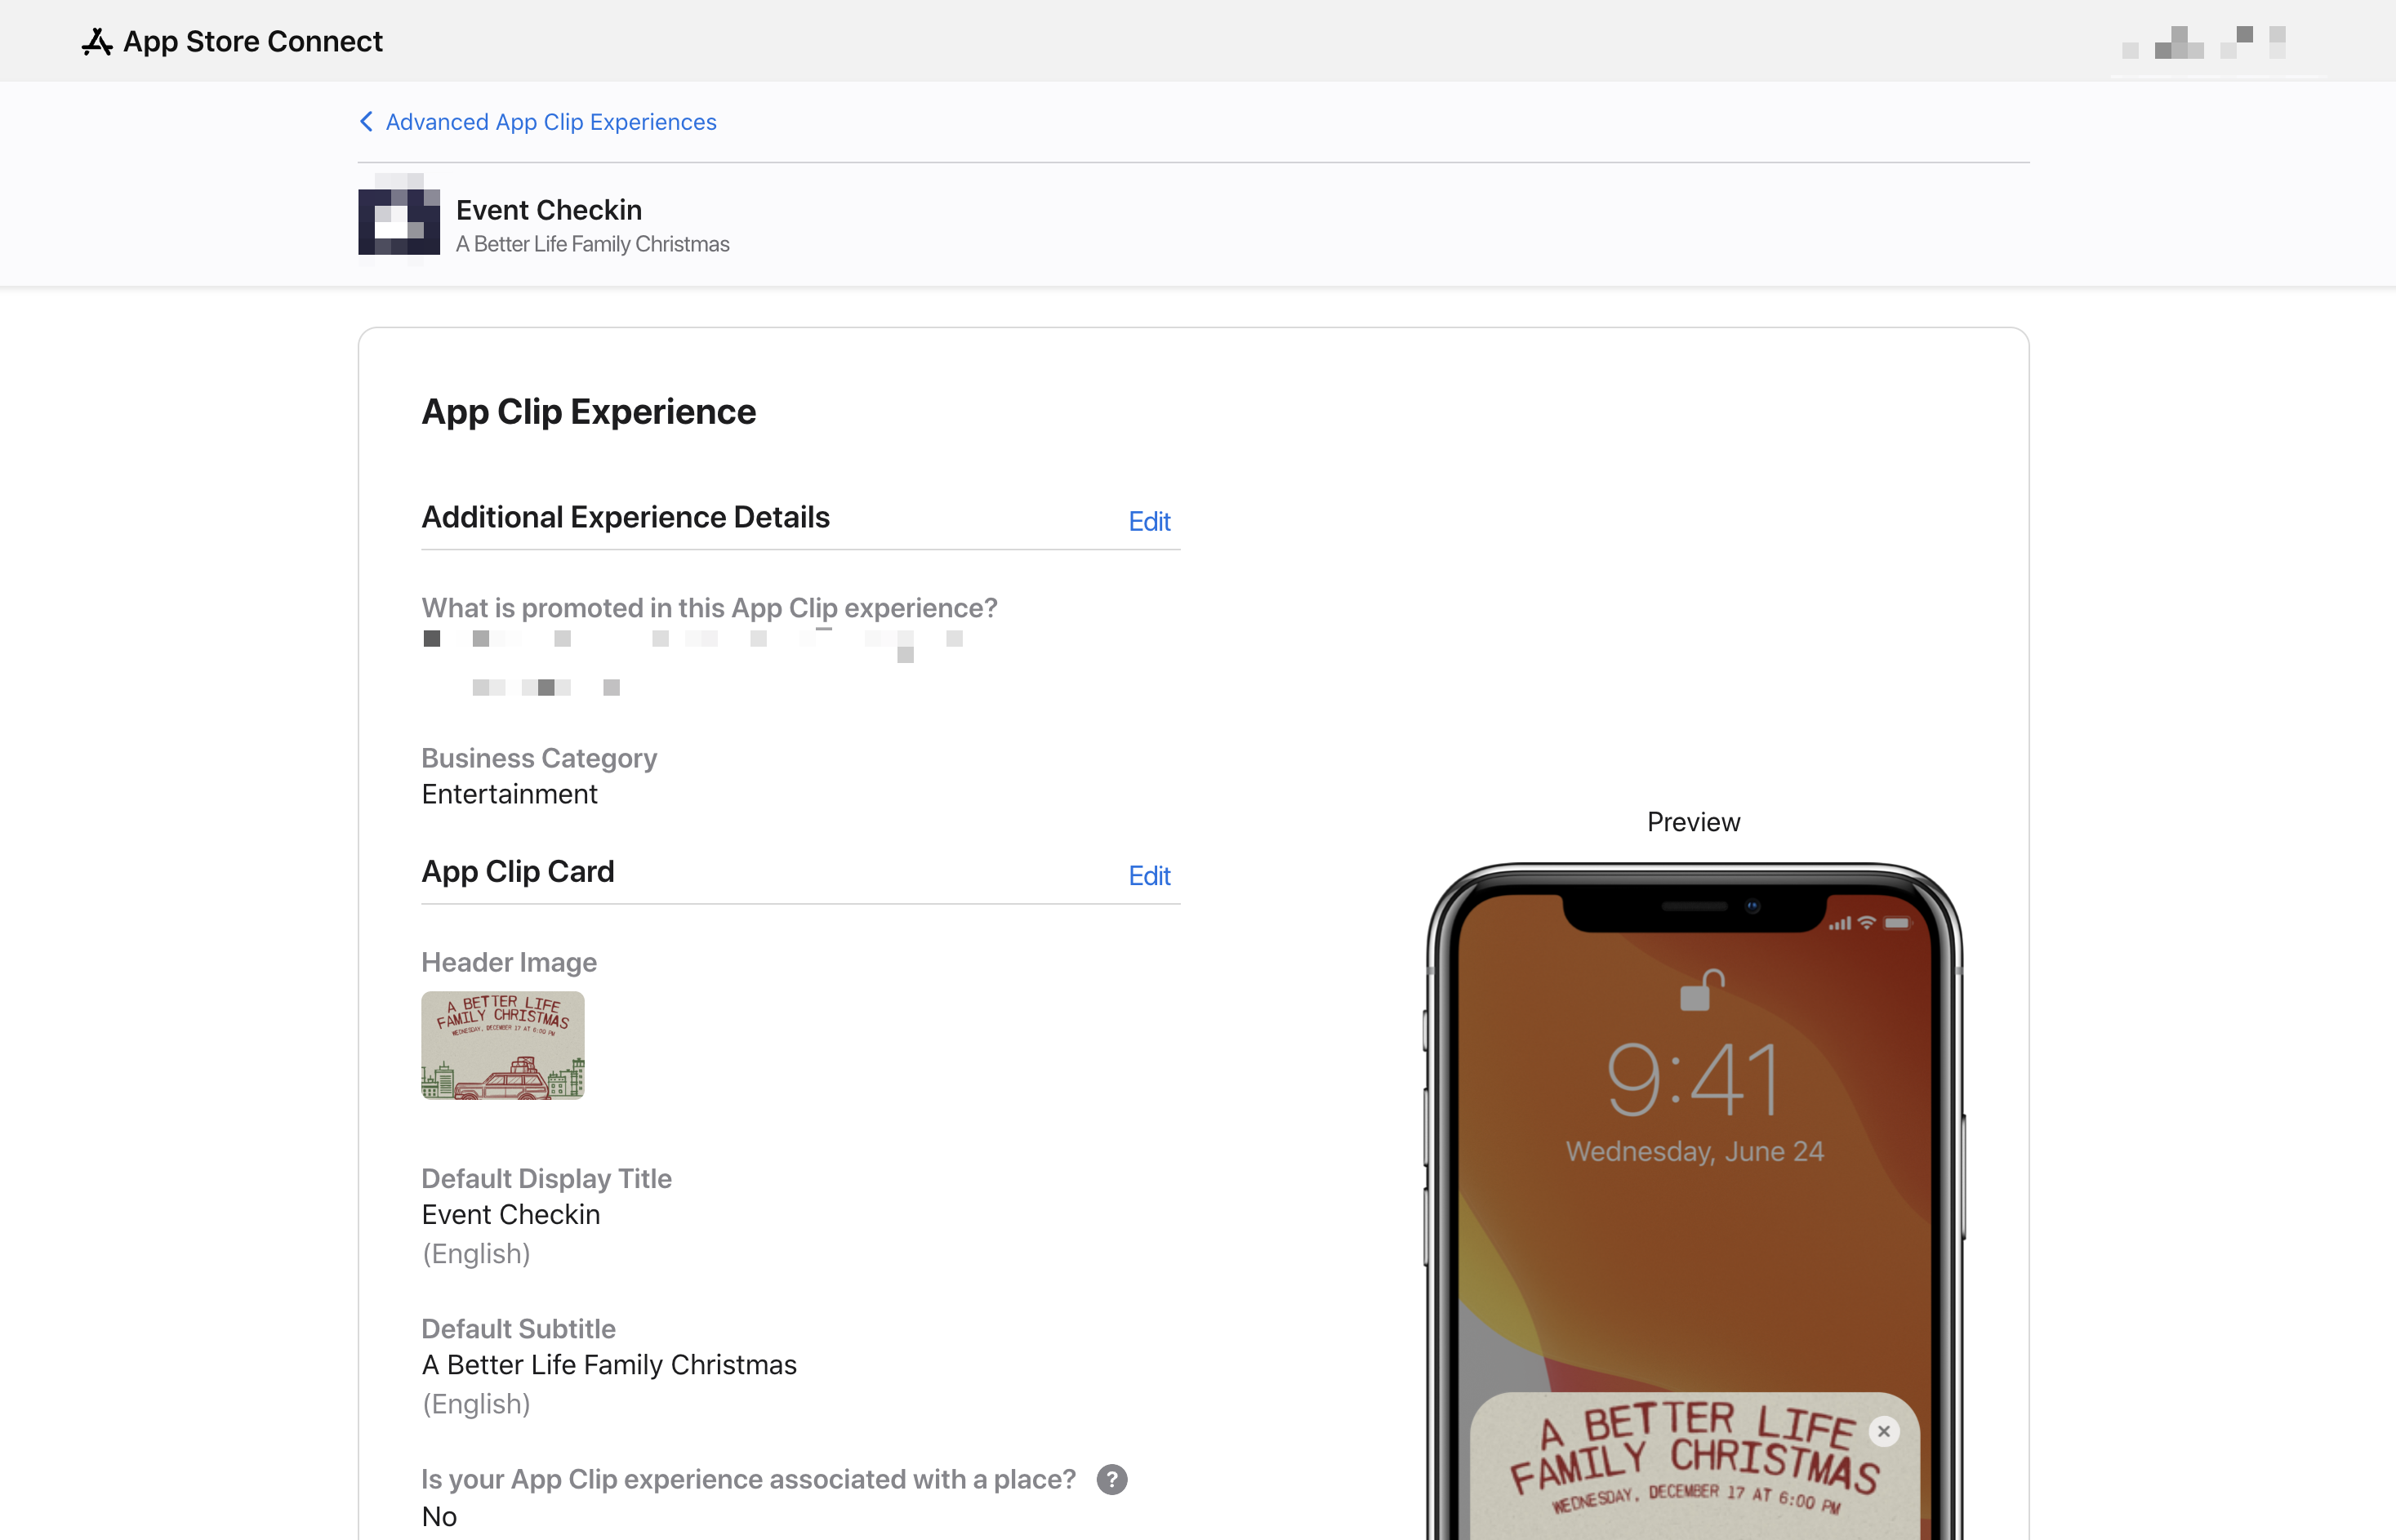Click the Wi-Fi icon in phone preview
The height and width of the screenshot is (1540, 2396).
(1866, 923)
